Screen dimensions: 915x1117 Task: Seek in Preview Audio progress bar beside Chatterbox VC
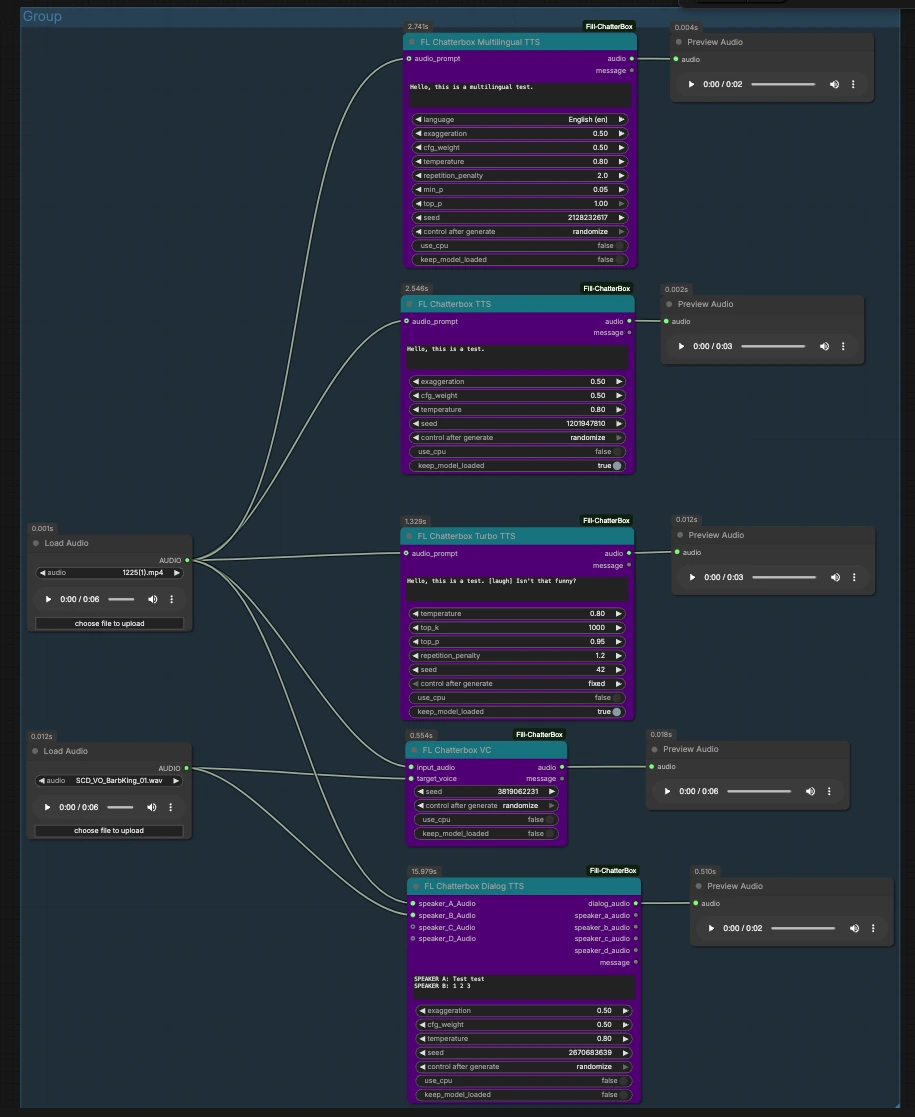[x=759, y=791]
